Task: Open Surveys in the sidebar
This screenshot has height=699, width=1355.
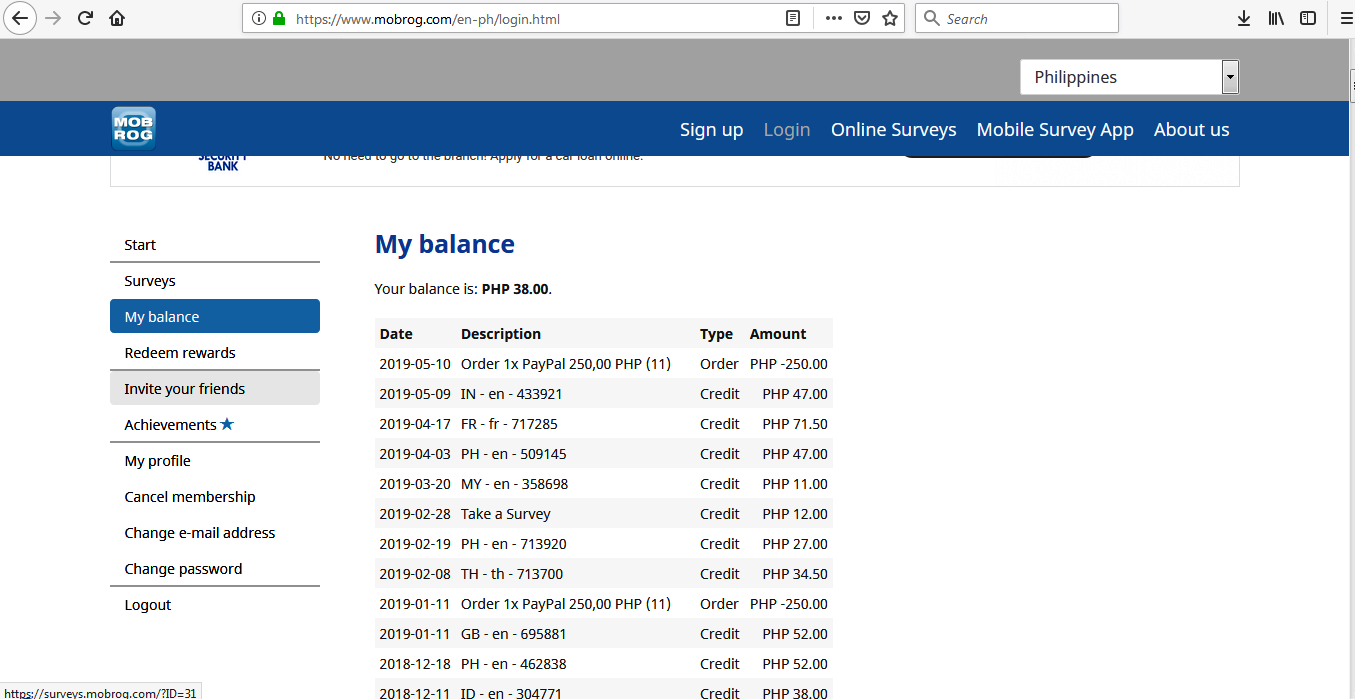Action: pyautogui.click(x=215, y=281)
